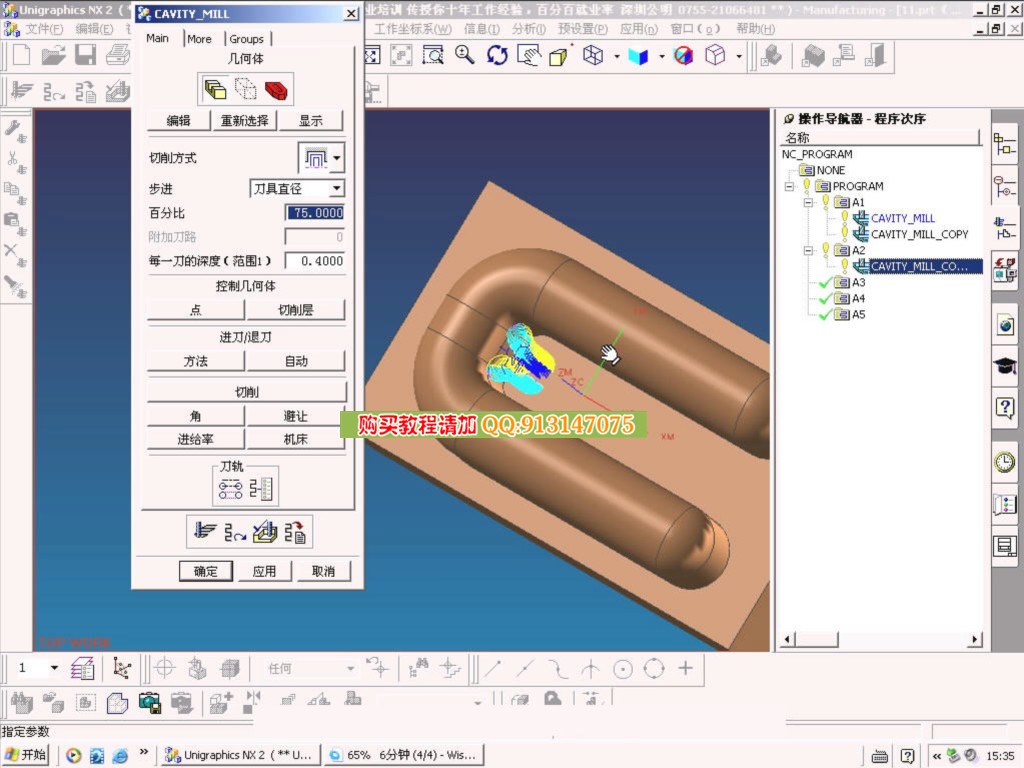Screen dimensions: 1024x768
Task: Click the wireframe cube display icon
Action: click(593, 55)
